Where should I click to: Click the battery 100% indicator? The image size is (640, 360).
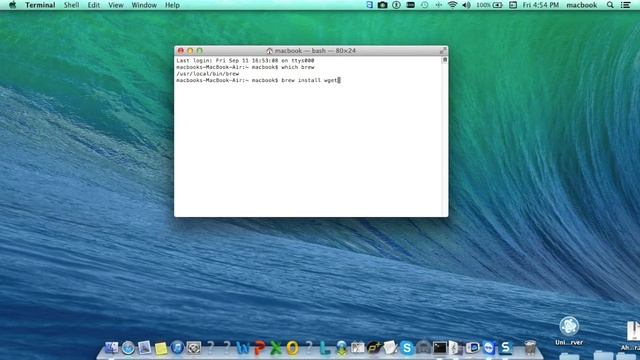489,5
